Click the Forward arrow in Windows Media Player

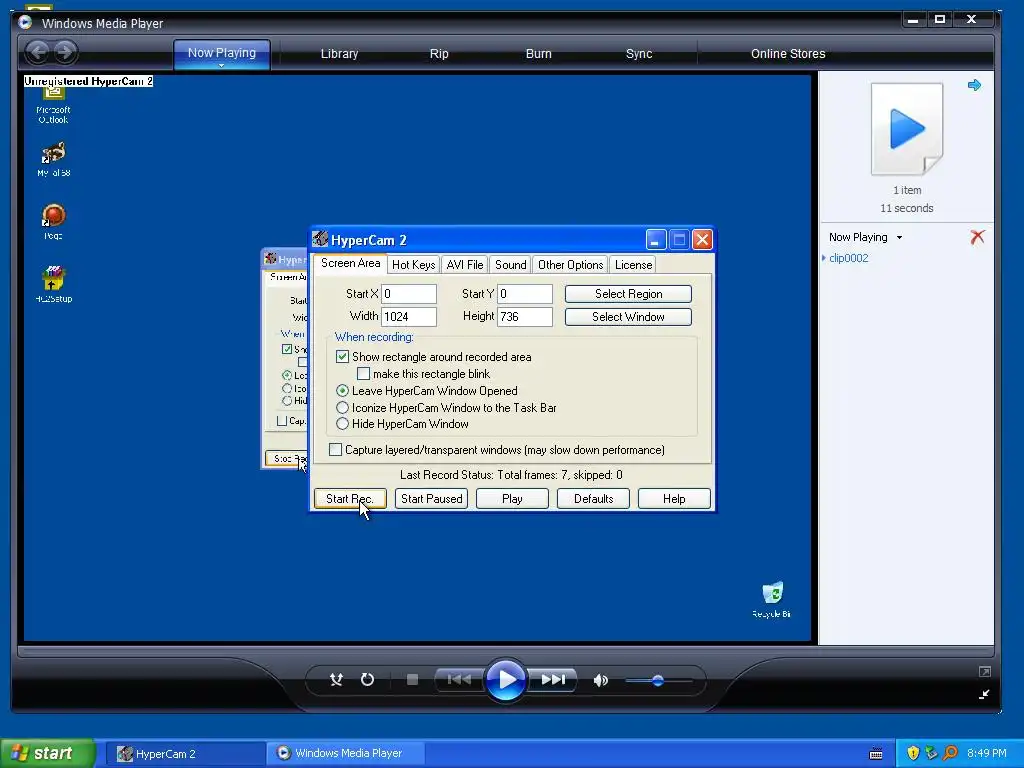tap(65, 52)
